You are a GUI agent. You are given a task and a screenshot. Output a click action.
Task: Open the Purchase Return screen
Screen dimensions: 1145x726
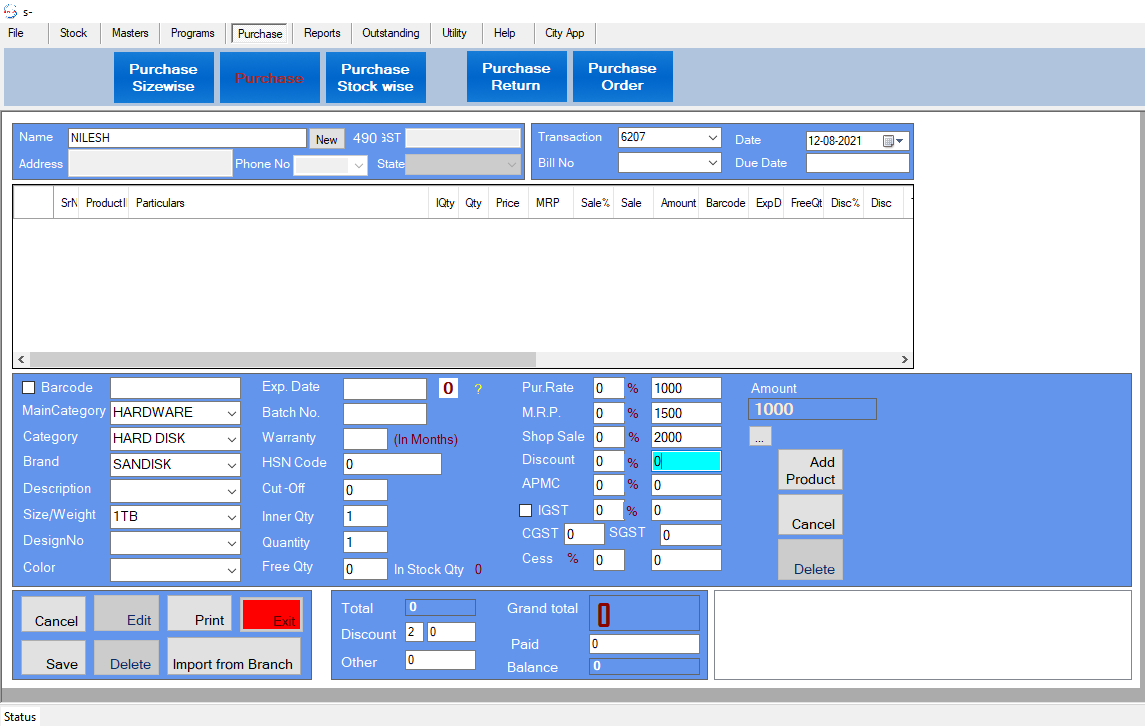[516, 77]
